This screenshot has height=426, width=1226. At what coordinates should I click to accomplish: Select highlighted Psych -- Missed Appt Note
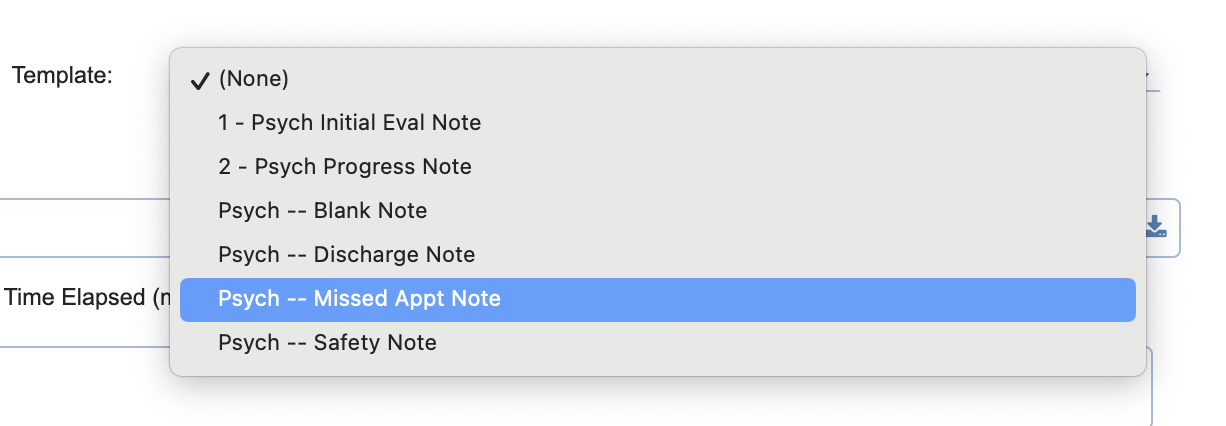658,299
